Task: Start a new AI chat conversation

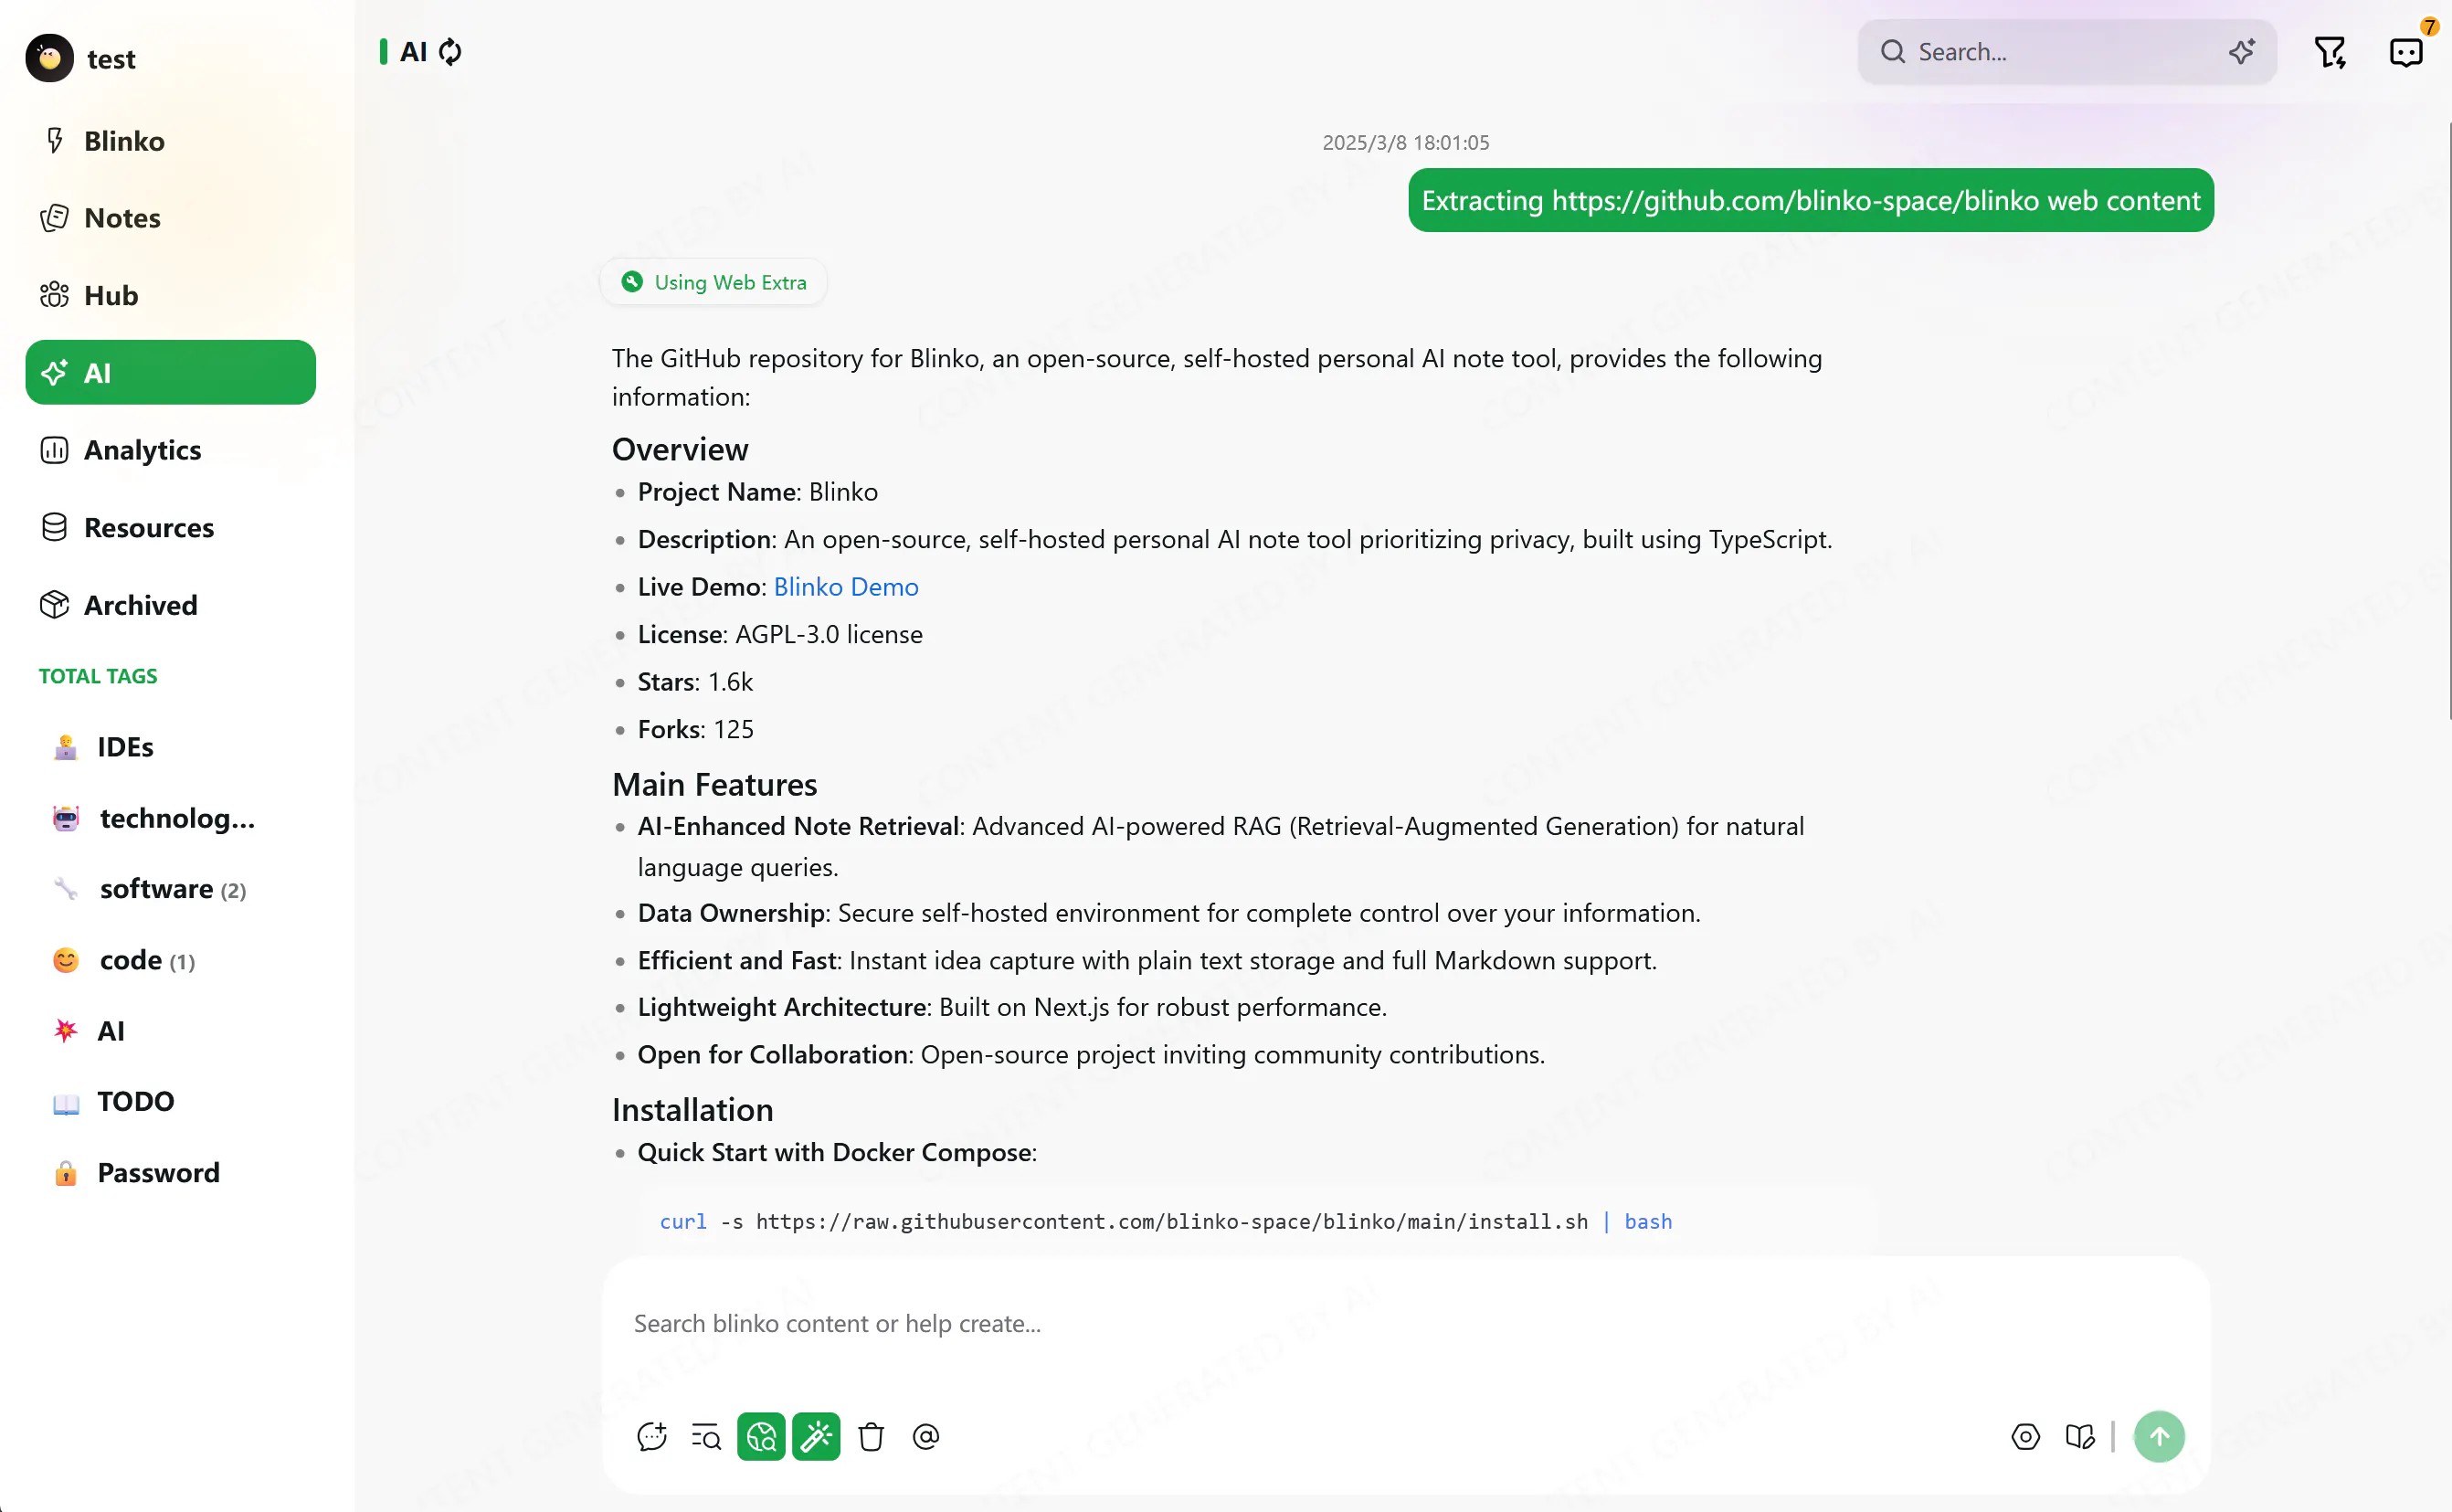Action: click(x=652, y=1437)
